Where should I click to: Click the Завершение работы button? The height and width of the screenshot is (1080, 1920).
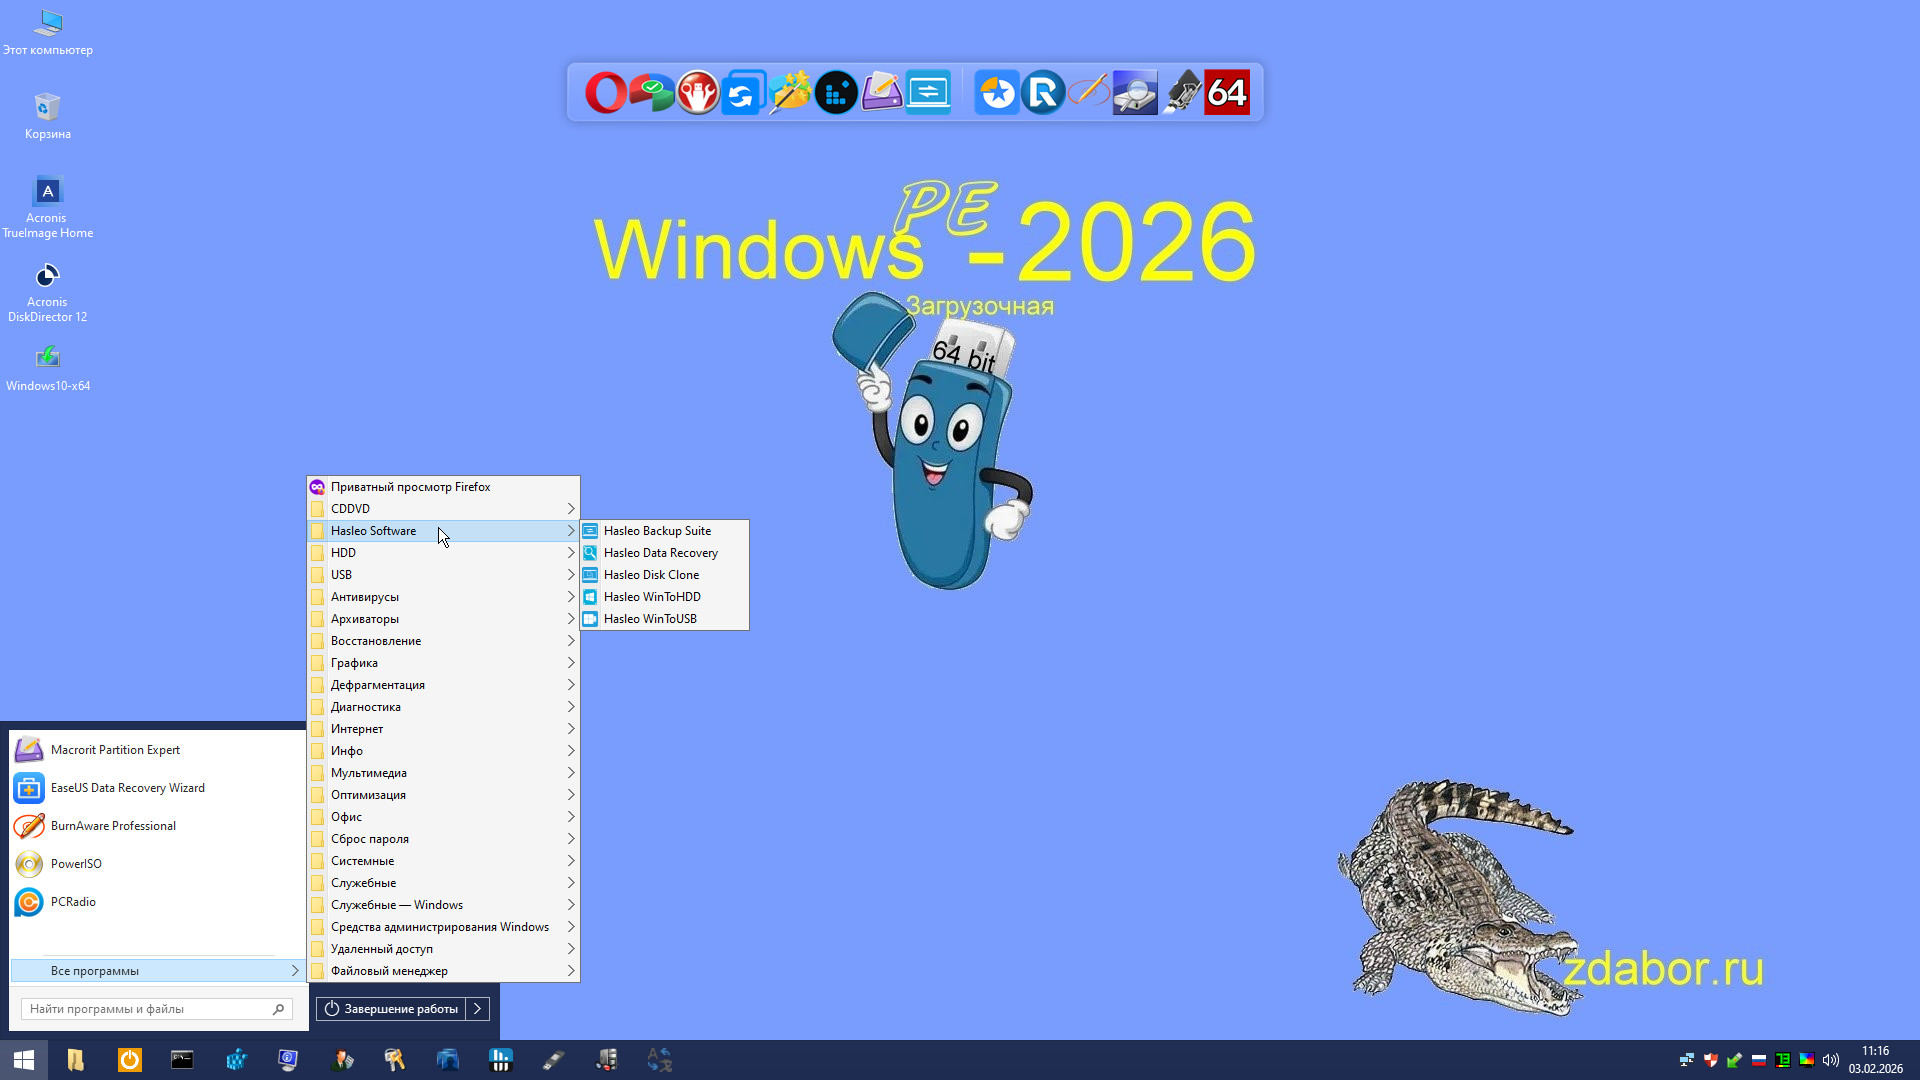pyautogui.click(x=392, y=1009)
